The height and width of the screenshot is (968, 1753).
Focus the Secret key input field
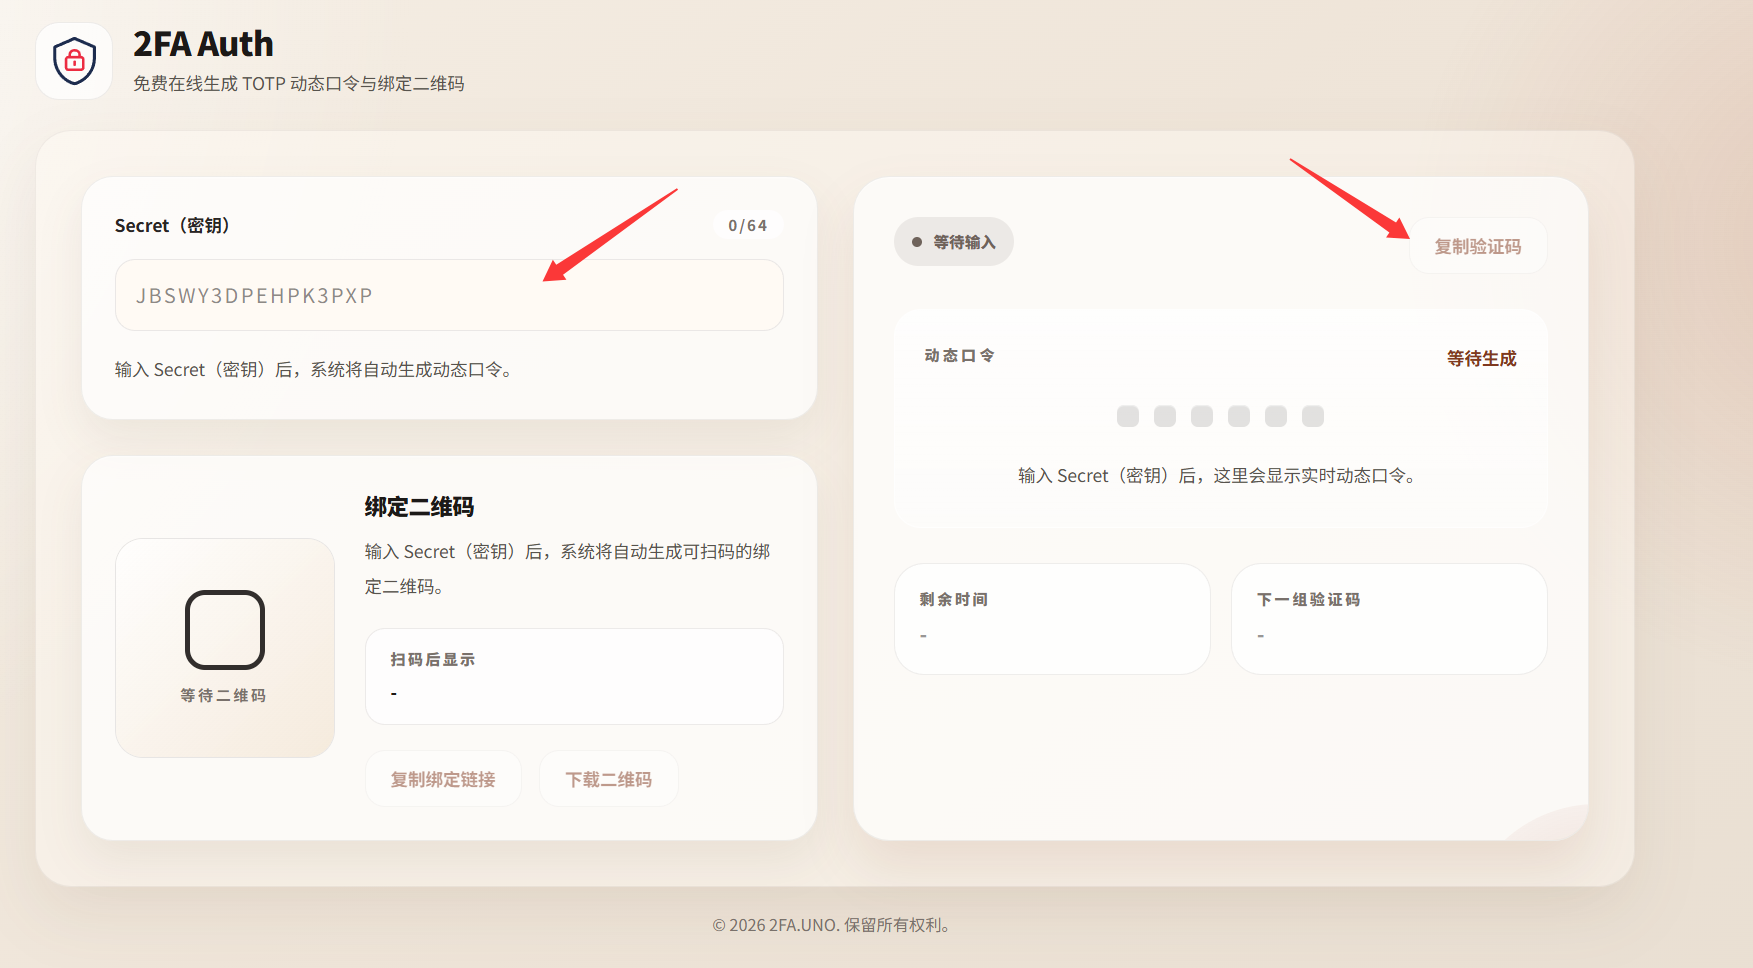pyautogui.click(x=449, y=295)
